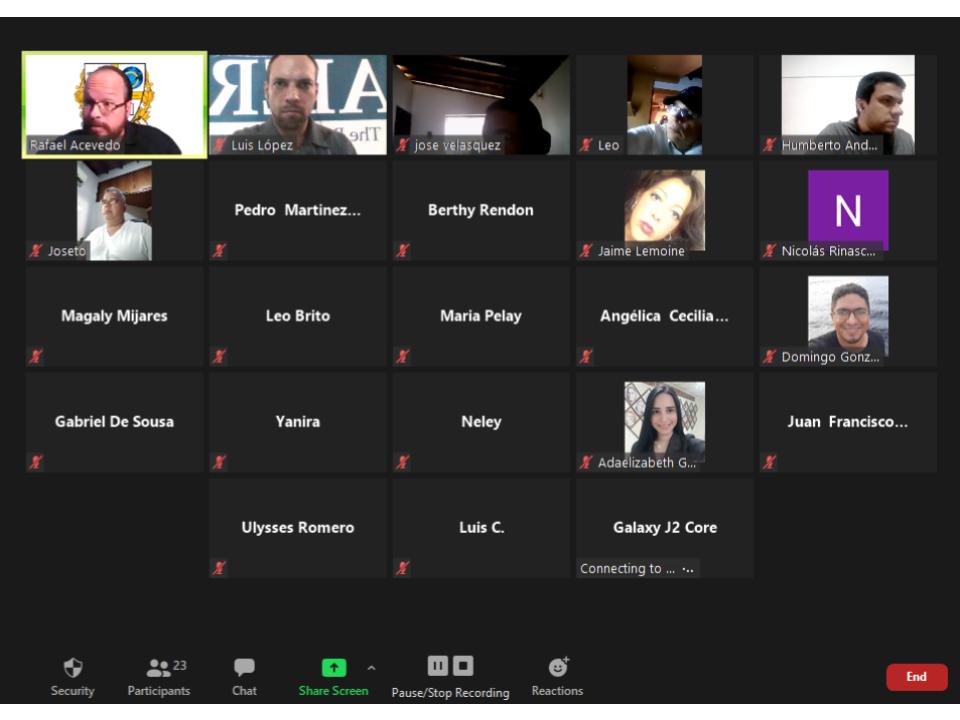Stop the meeting recording
The width and height of the screenshot is (960, 720).
(x=463, y=666)
